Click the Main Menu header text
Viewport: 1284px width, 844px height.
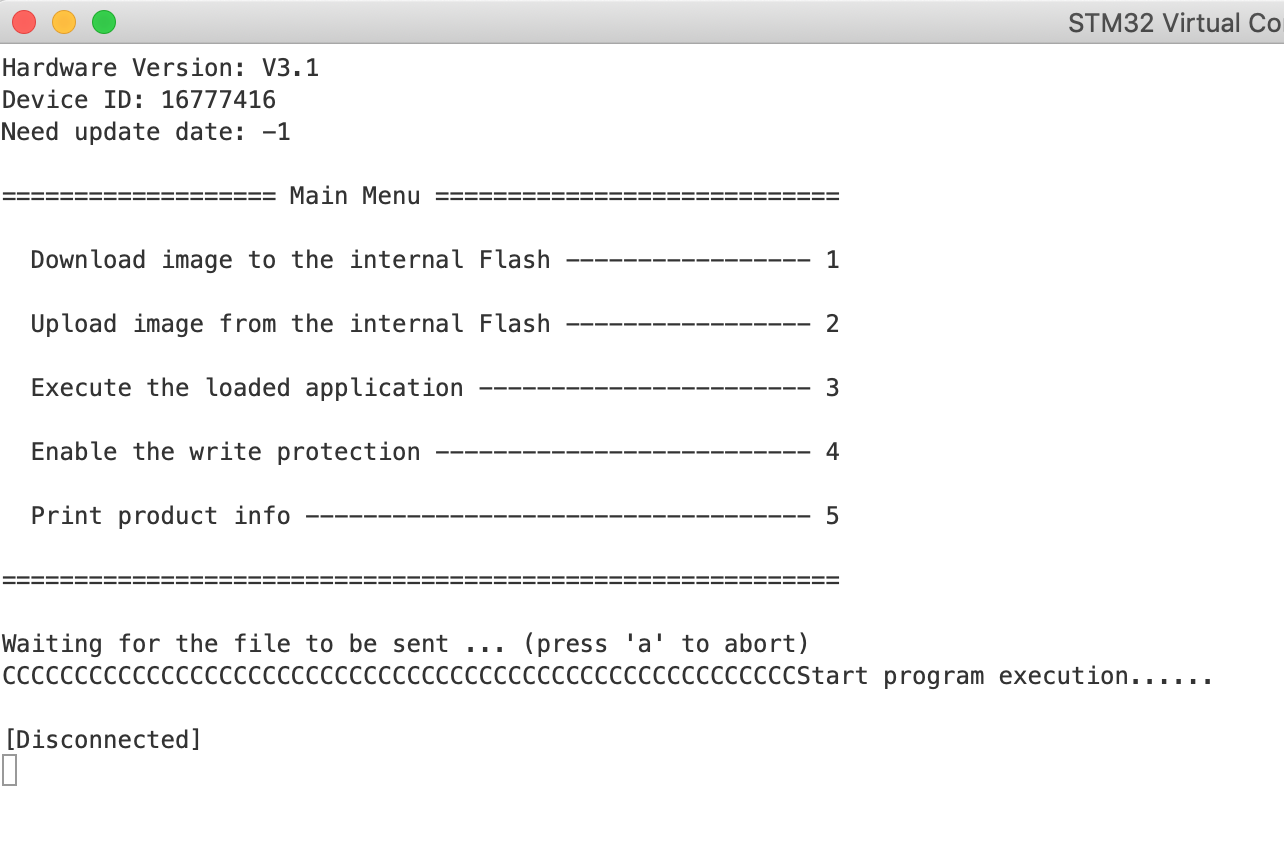click(x=355, y=196)
